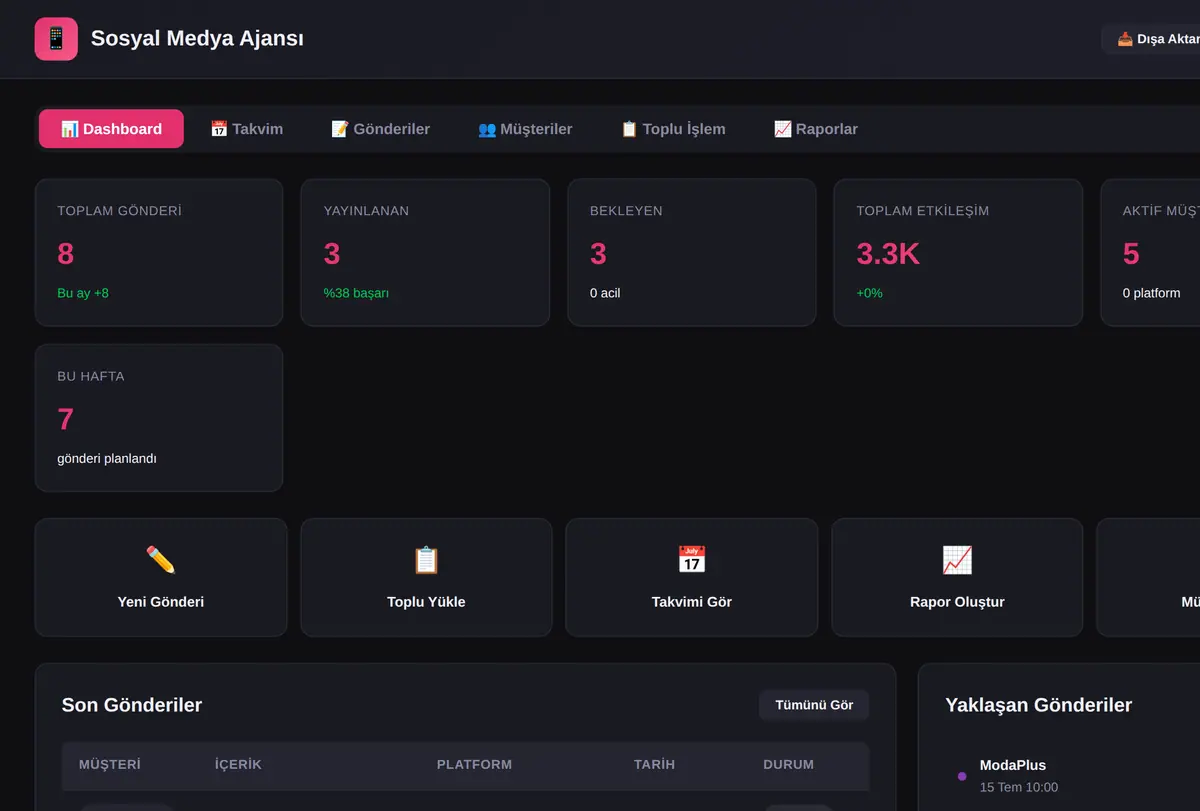Image resolution: width=1200 pixels, height=811 pixels.
Task: Click the DURUM column header
Action: click(x=788, y=765)
